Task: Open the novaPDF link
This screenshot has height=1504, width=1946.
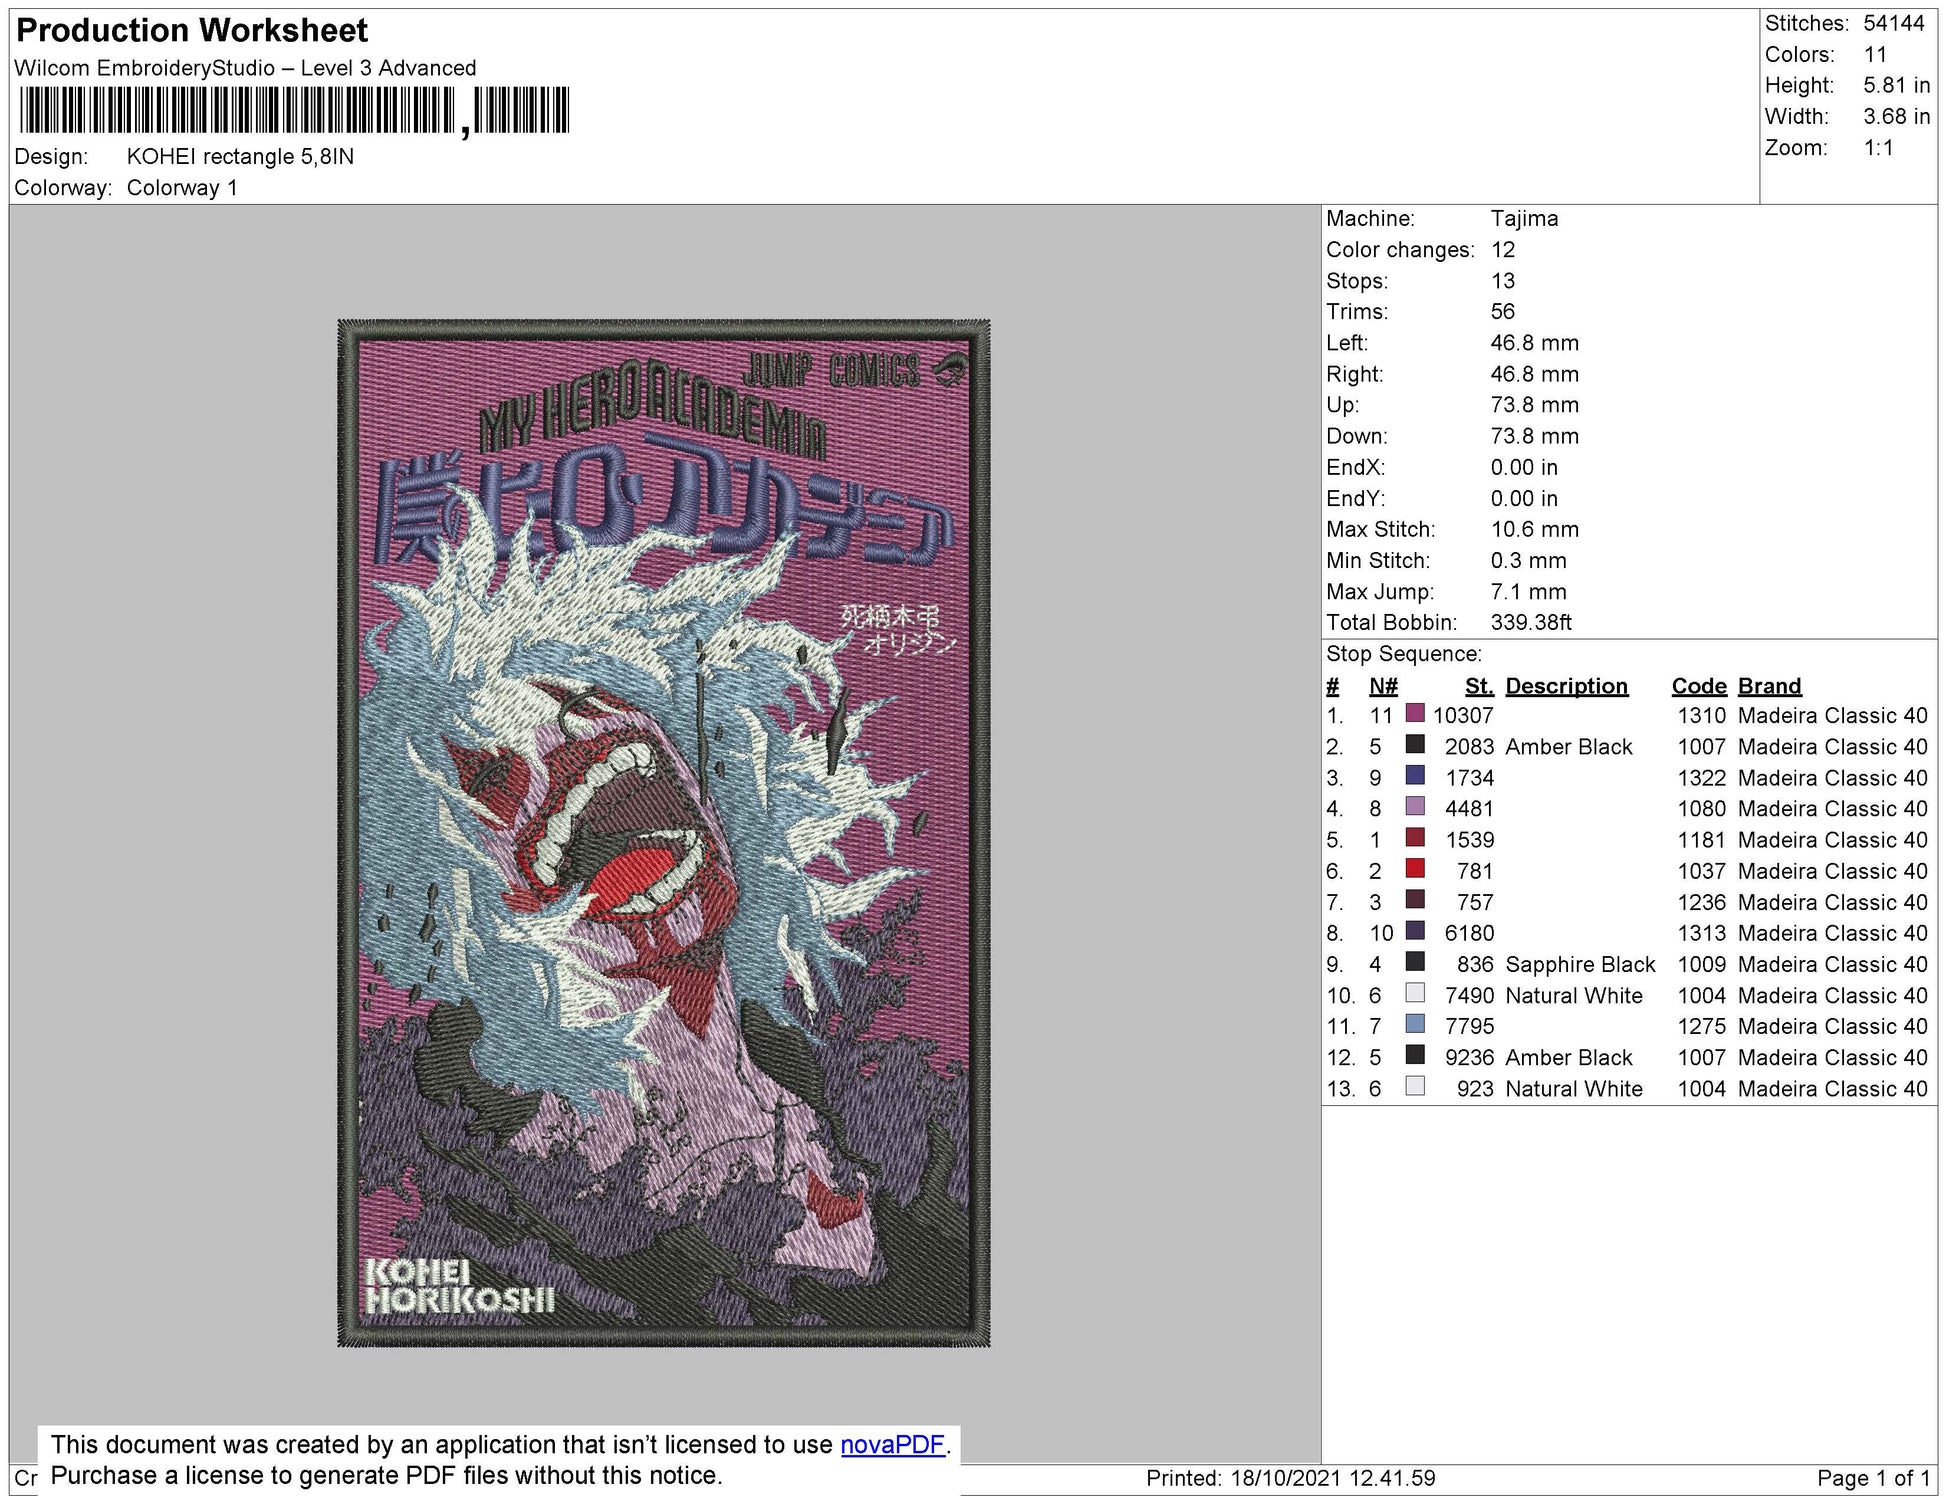Action: (892, 1445)
